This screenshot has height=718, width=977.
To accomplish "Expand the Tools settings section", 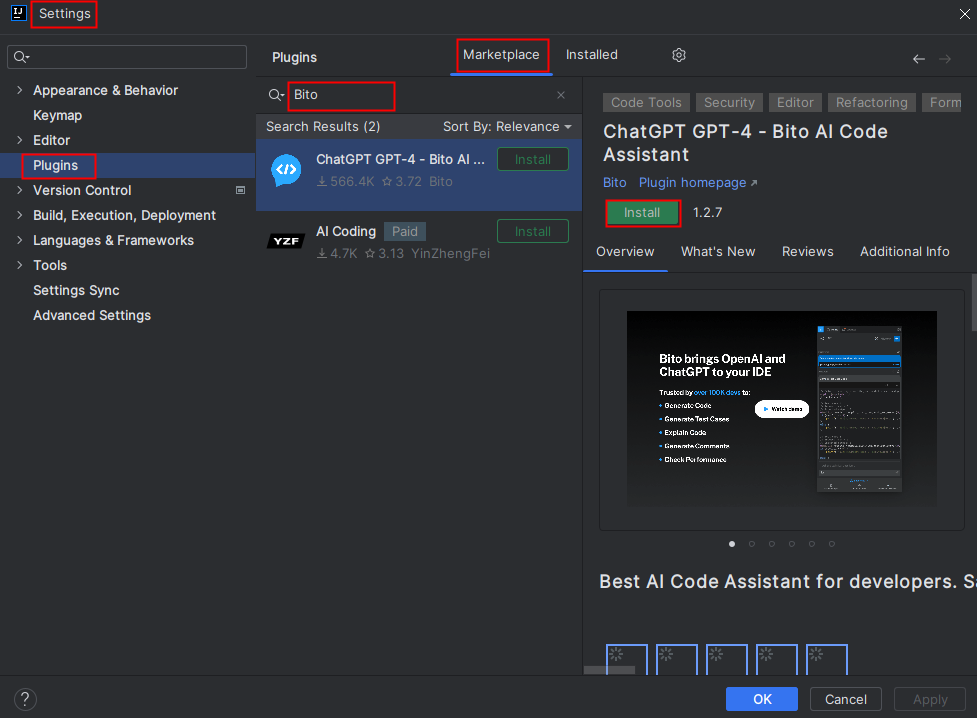I will [x=19, y=265].
